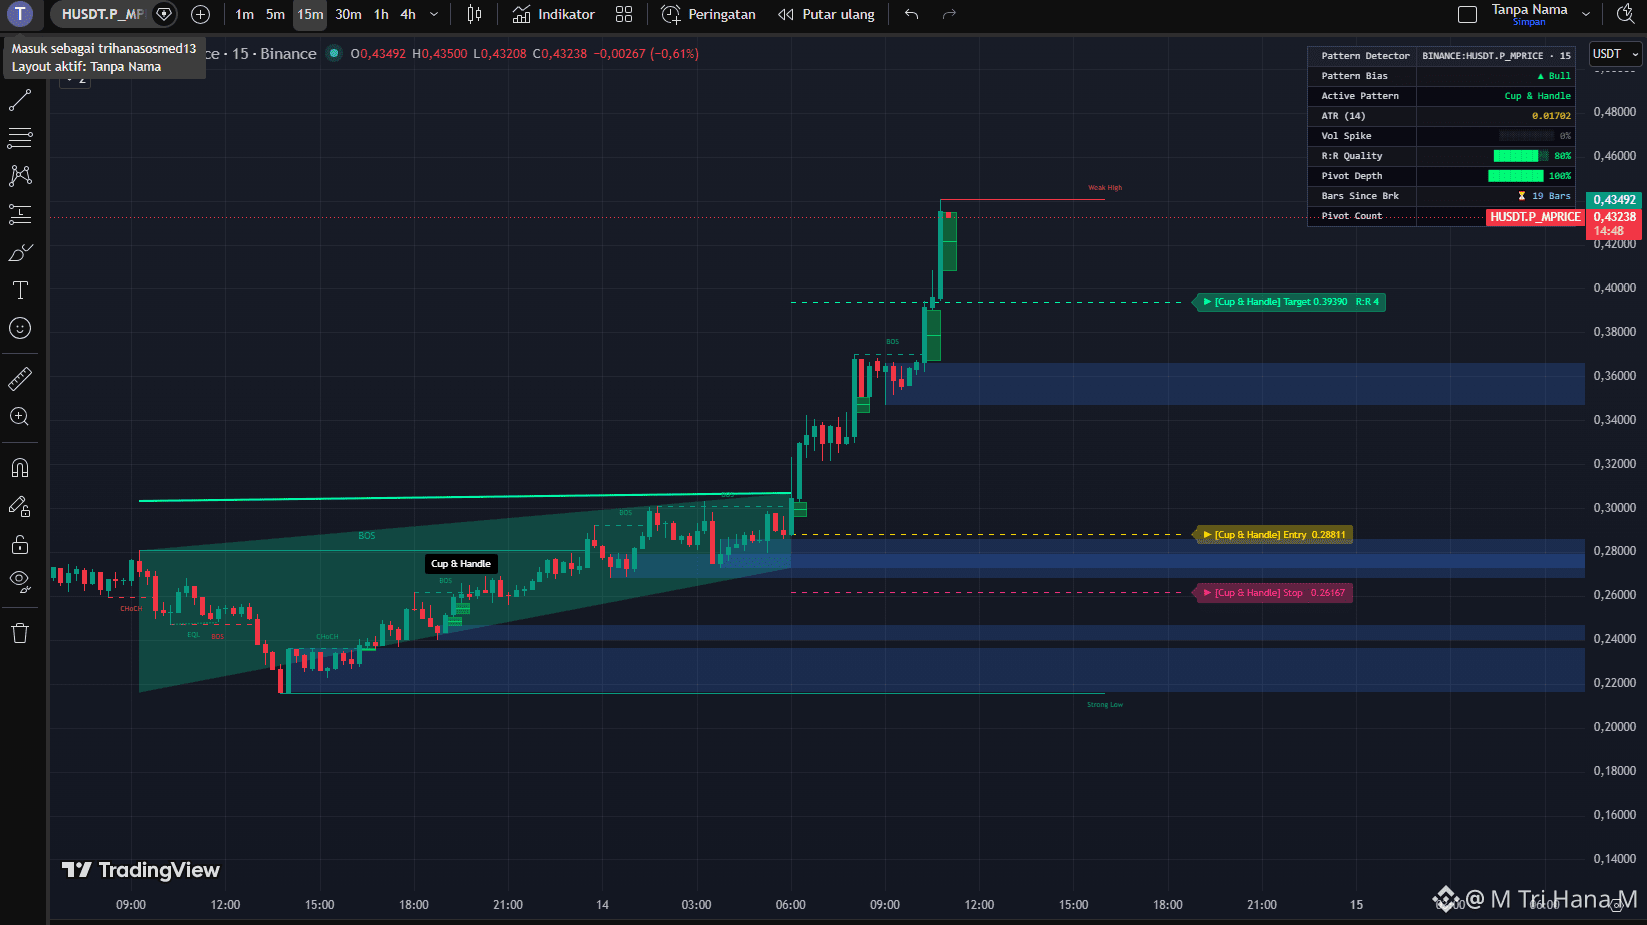
Task: Redo the last chart action
Action: click(x=949, y=14)
